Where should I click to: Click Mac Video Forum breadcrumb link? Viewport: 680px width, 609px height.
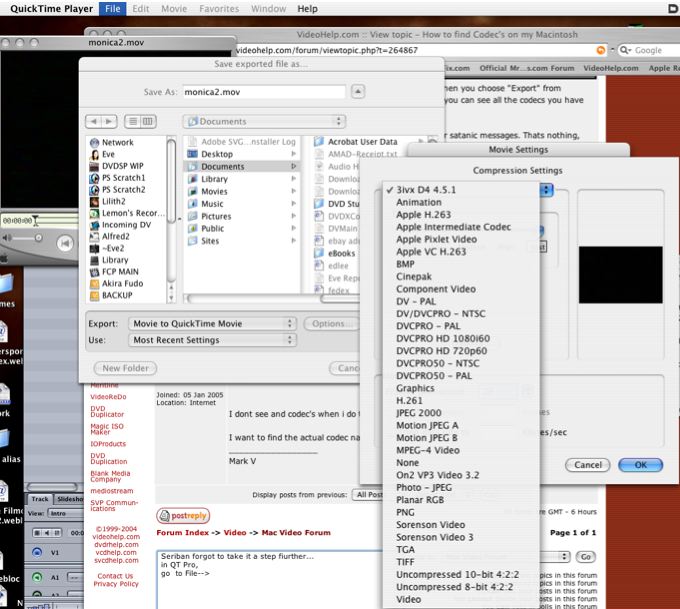296,532
